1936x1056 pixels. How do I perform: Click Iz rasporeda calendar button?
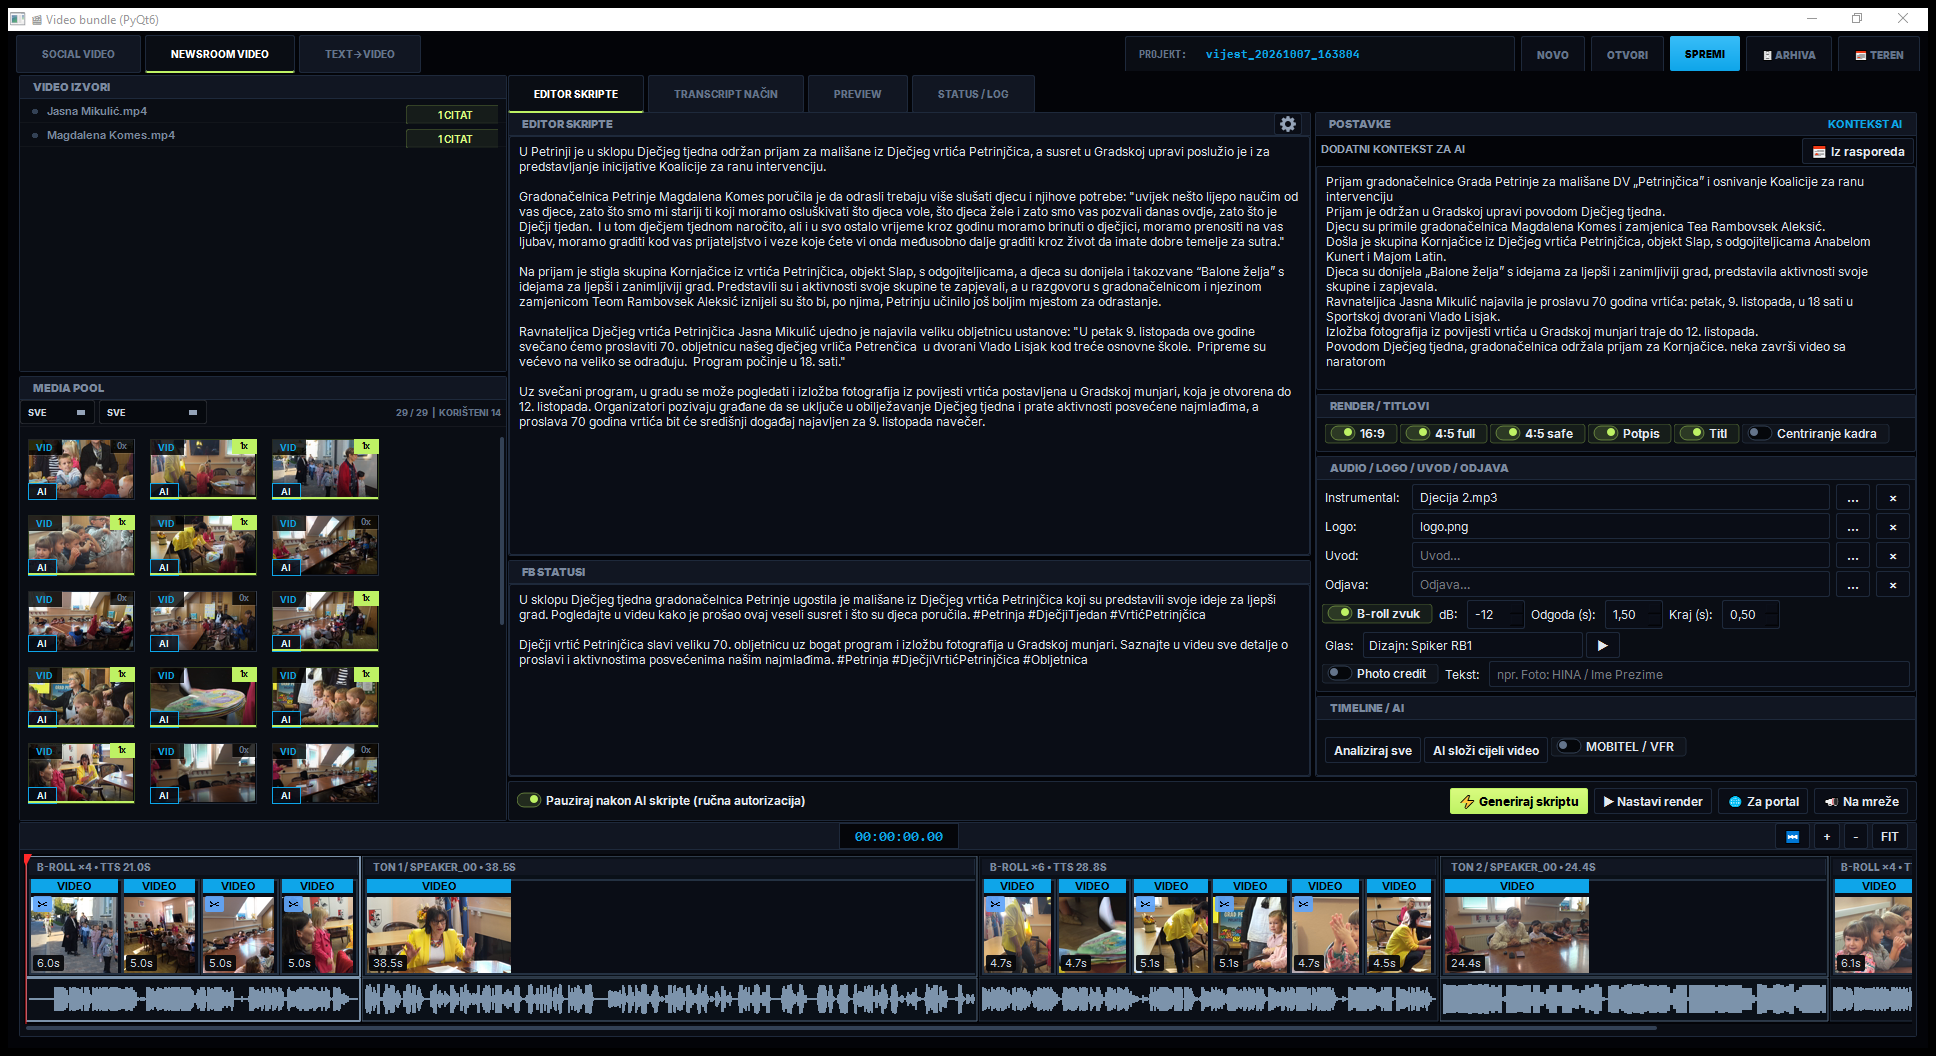[x=1858, y=152]
